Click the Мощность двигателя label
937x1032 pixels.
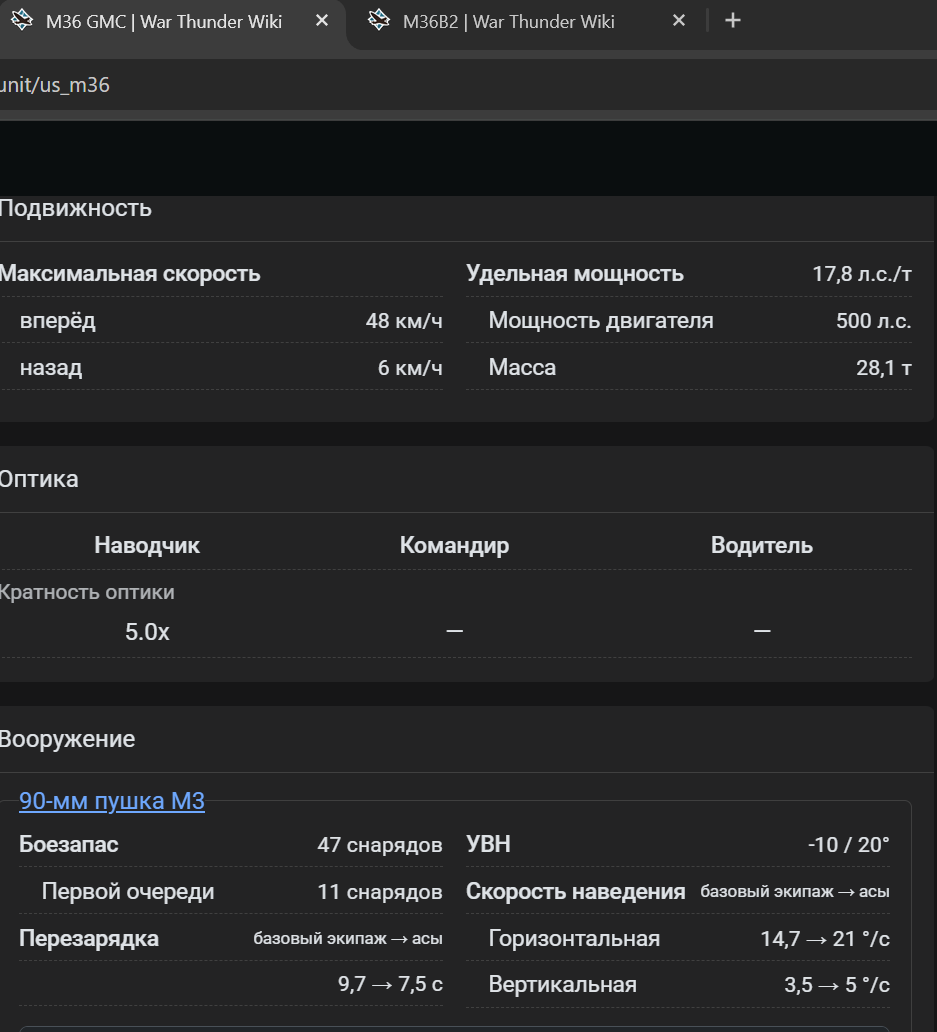click(x=601, y=321)
